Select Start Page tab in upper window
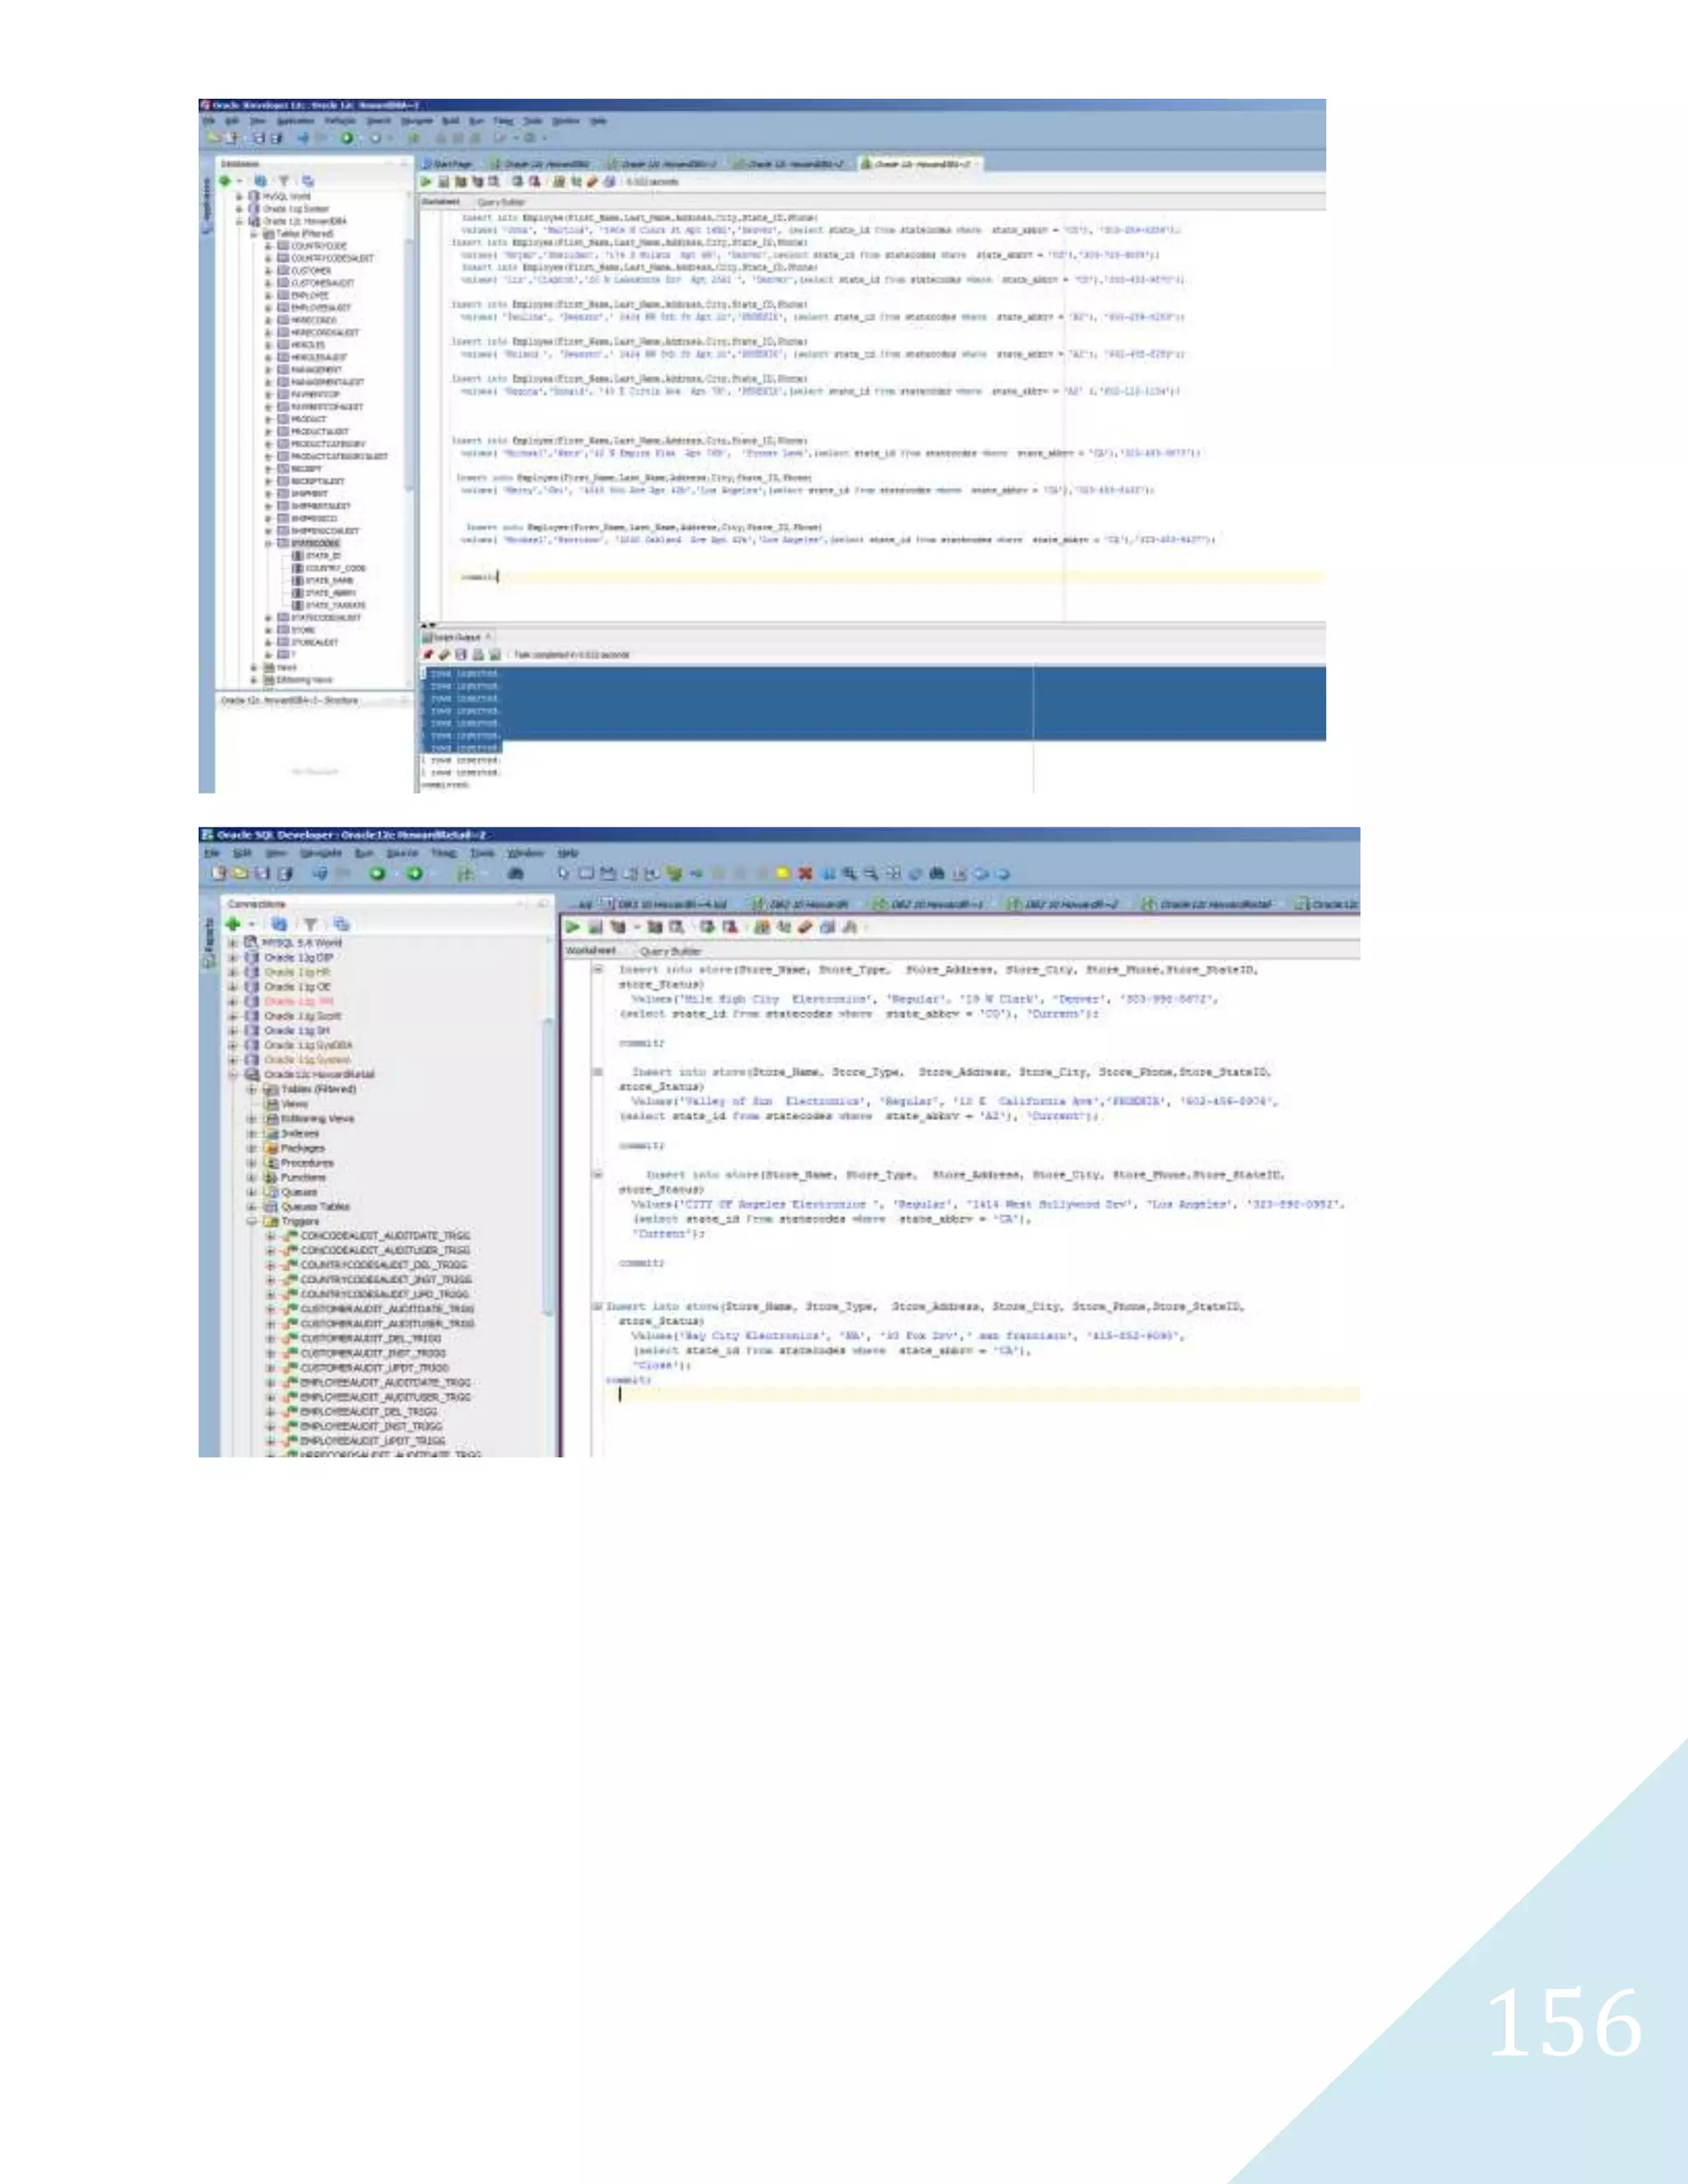The image size is (1688, 2184). pos(447,163)
